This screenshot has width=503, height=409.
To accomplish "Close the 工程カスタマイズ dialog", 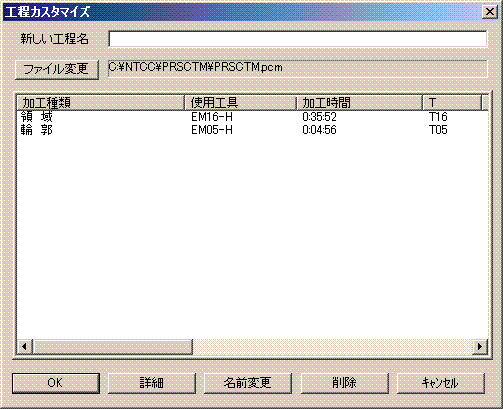I will (x=490, y=12).
